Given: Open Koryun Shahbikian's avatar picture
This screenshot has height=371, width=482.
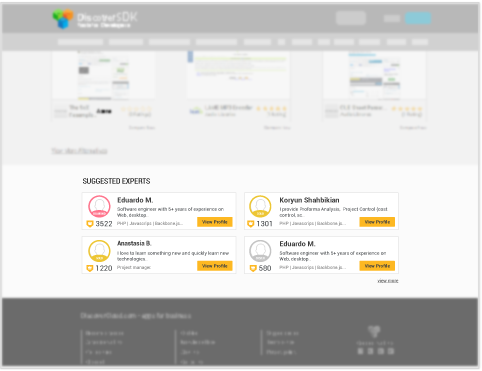Looking at the screenshot, I should (260, 207).
